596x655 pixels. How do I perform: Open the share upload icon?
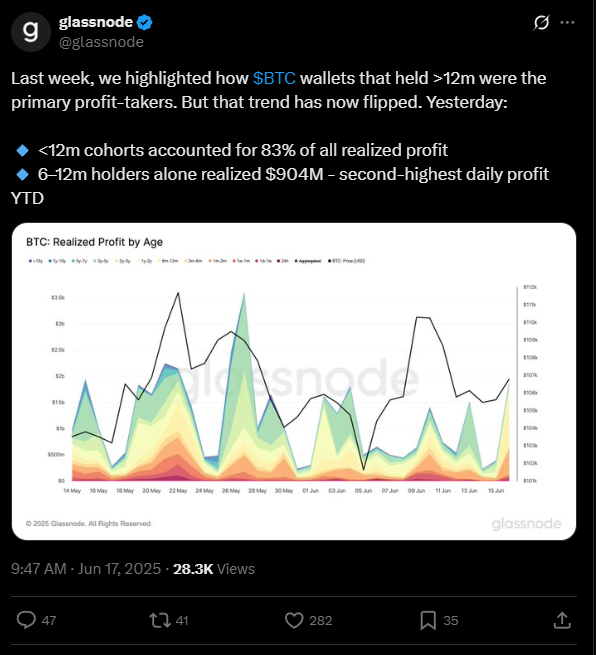coord(562,620)
